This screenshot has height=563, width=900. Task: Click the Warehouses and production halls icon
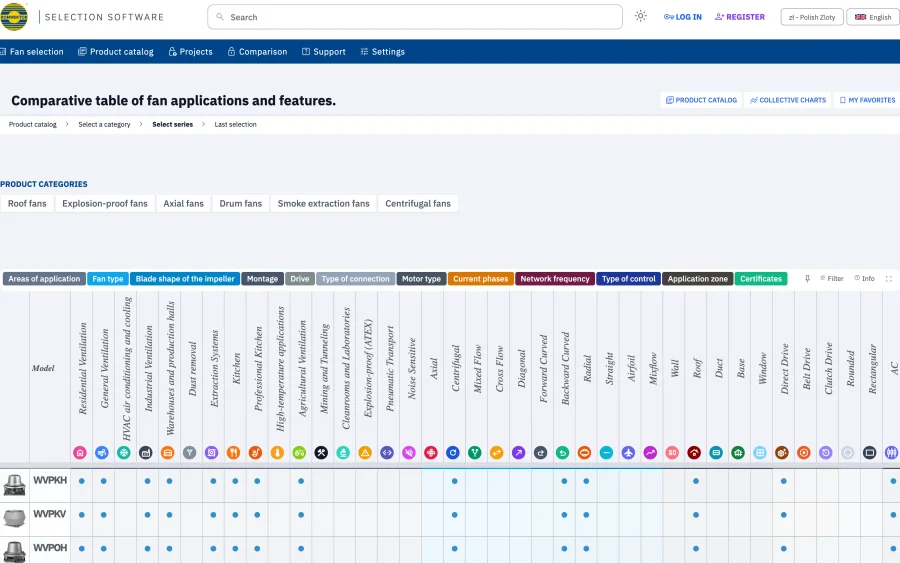[168, 453]
